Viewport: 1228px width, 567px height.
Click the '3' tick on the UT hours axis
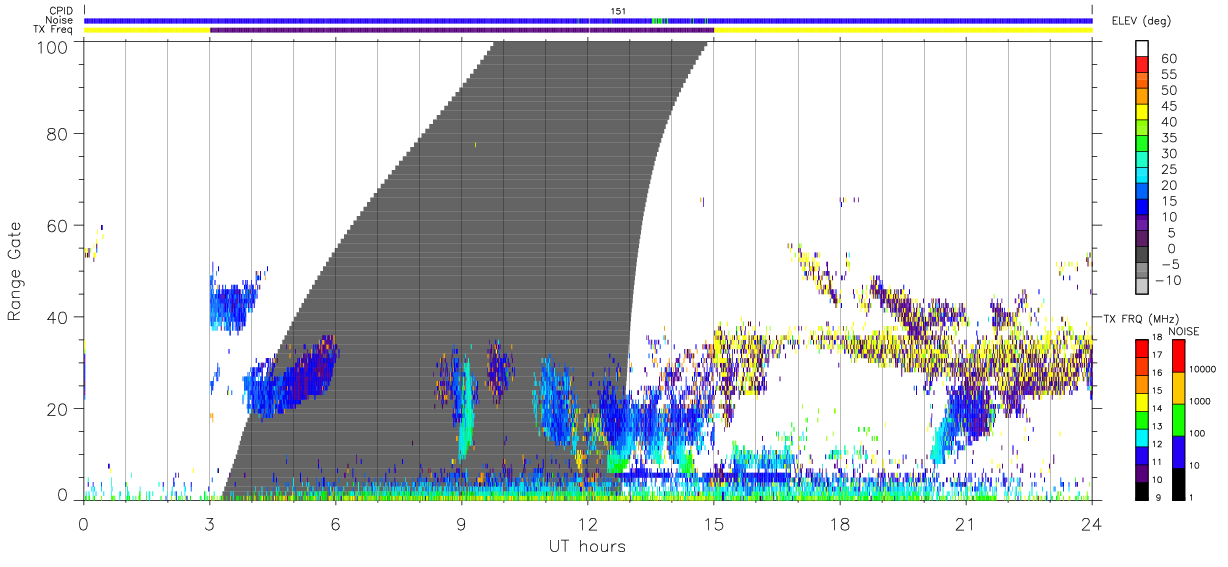[210, 523]
